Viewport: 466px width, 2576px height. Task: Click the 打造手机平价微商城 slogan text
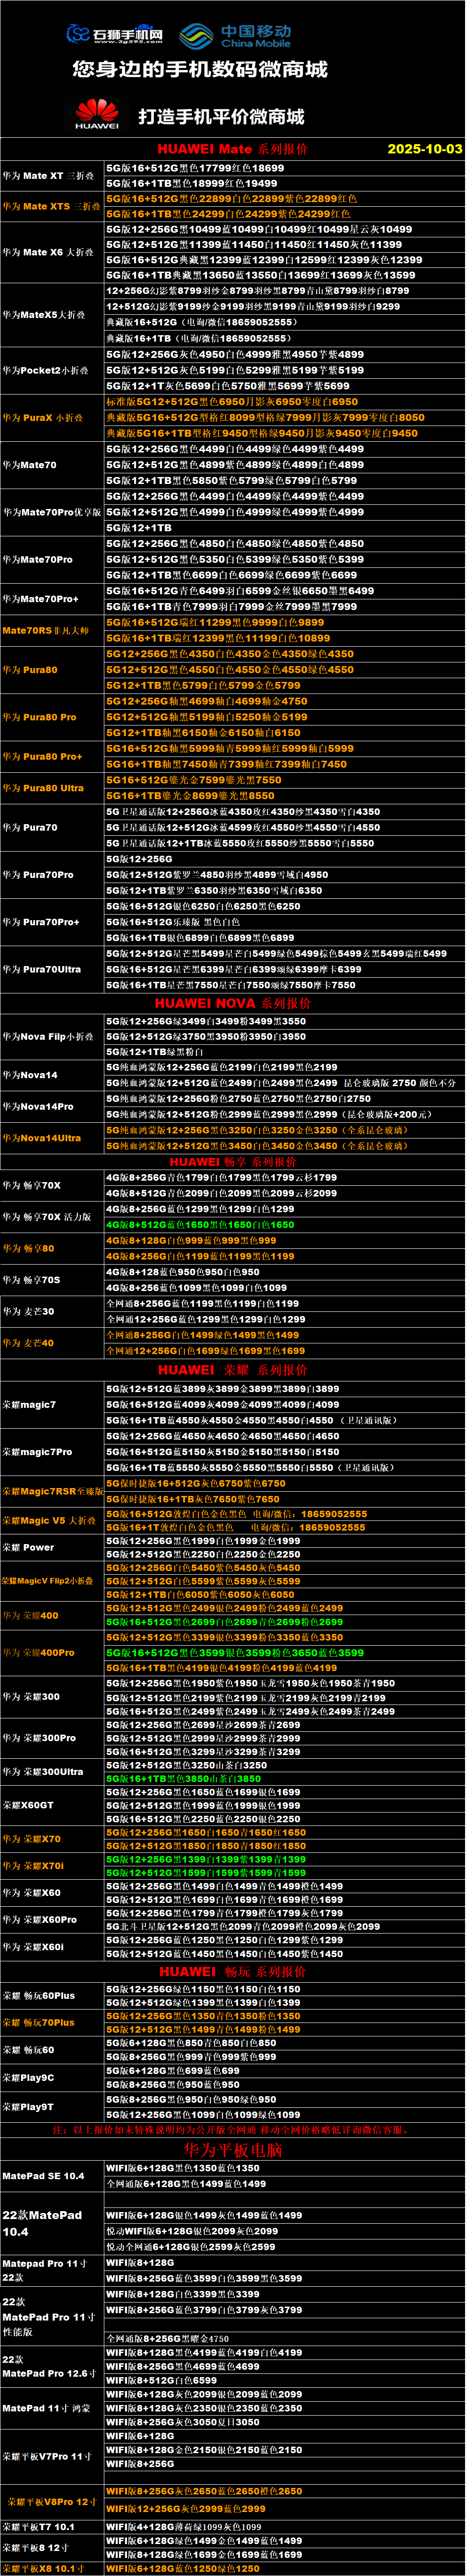(221, 117)
